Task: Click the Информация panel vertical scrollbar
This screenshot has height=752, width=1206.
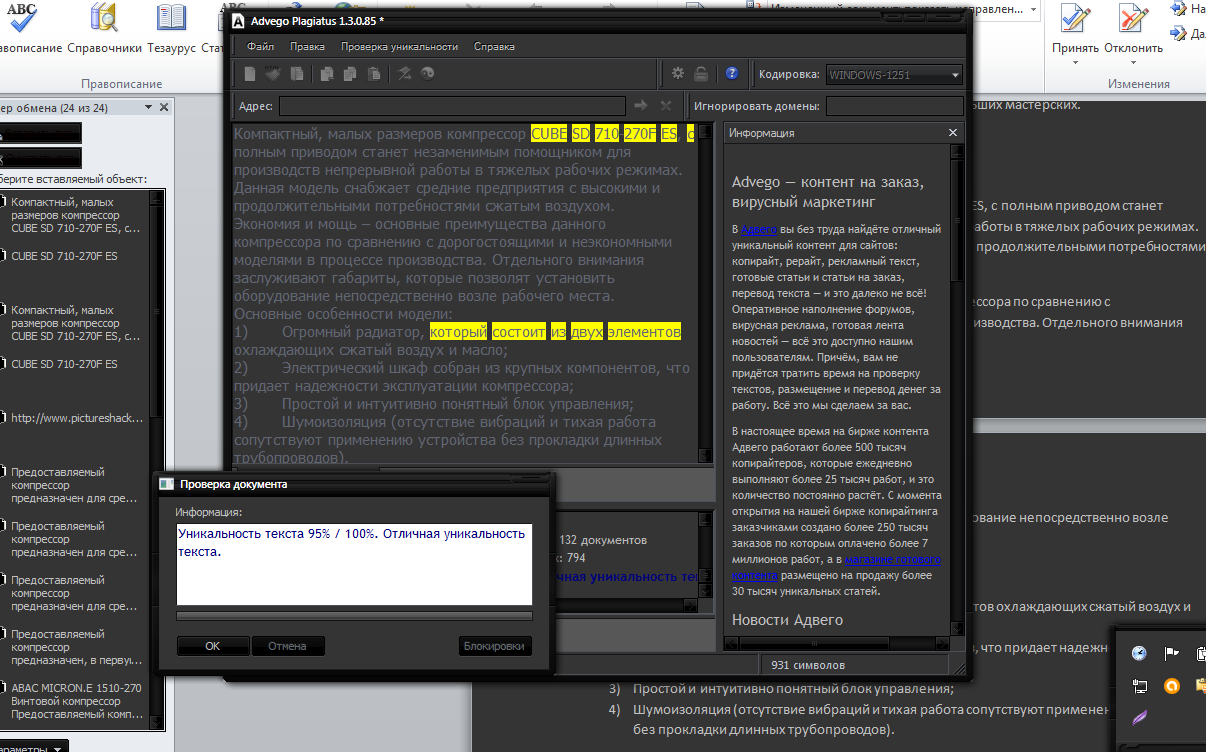Action: [958, 388]
